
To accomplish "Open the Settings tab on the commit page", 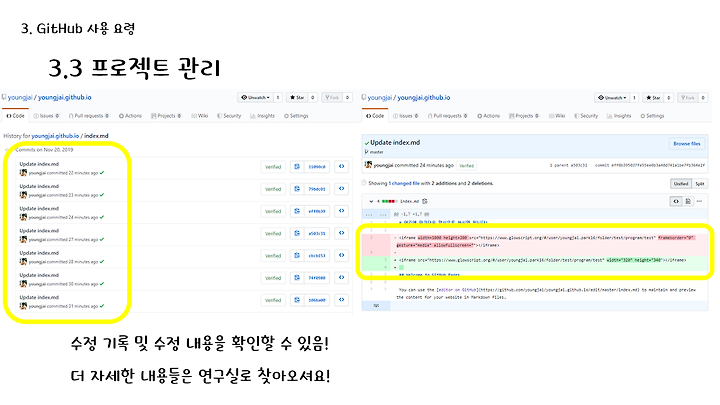I will (652, 116).
